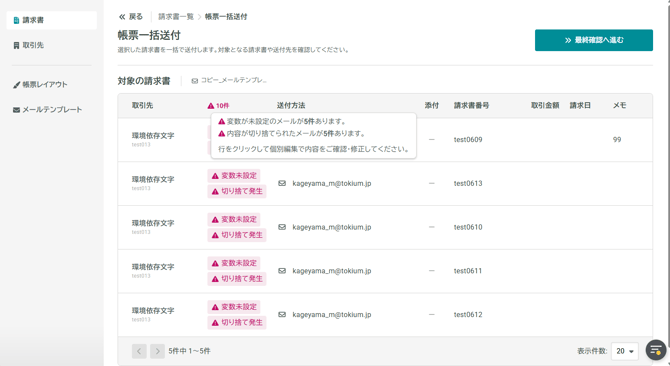Go back using the 戻る link

(x=131, y=17)
